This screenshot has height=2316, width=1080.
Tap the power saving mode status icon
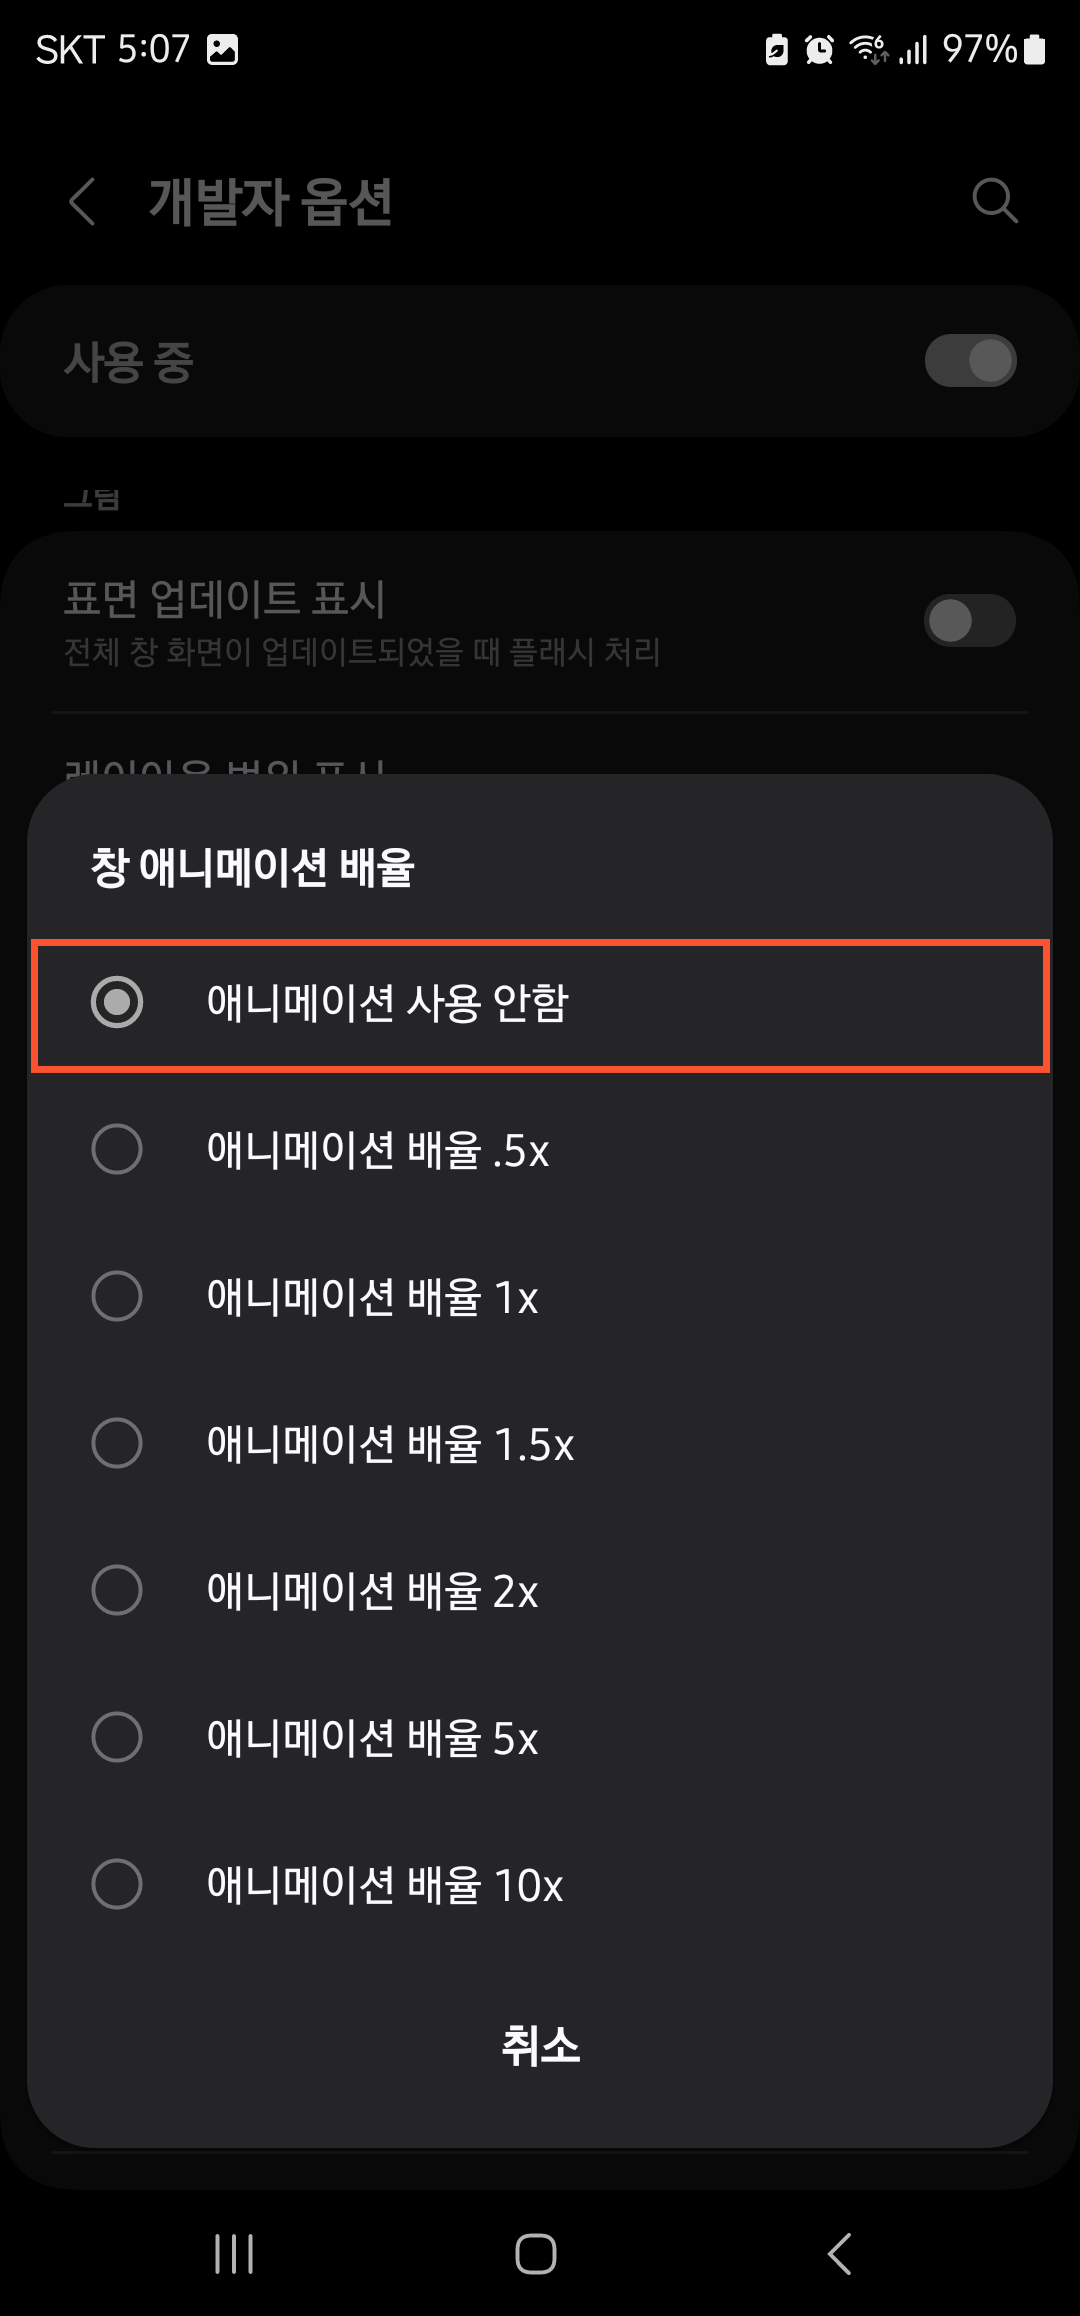click(x=776, y=49)
